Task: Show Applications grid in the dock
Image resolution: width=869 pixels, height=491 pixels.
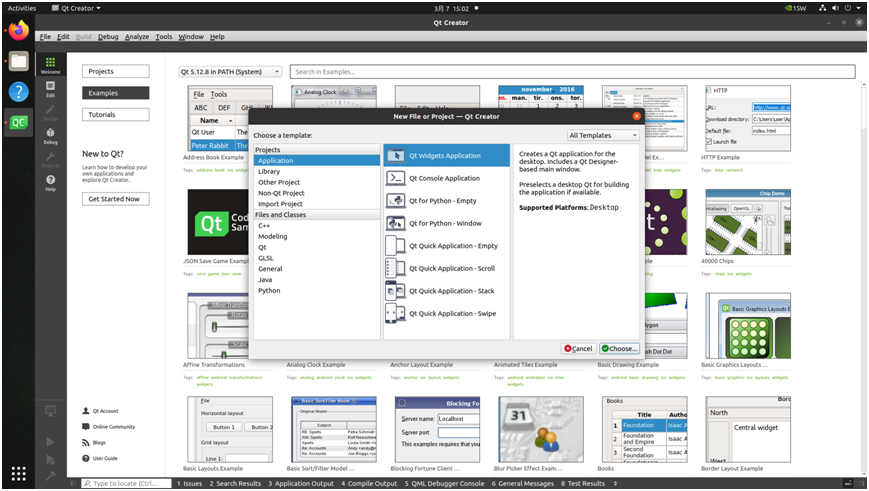Action: (18, 473)
